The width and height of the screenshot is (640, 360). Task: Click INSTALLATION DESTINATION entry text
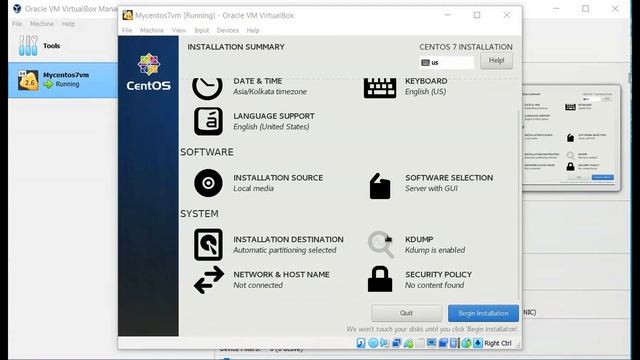[288, 244]
